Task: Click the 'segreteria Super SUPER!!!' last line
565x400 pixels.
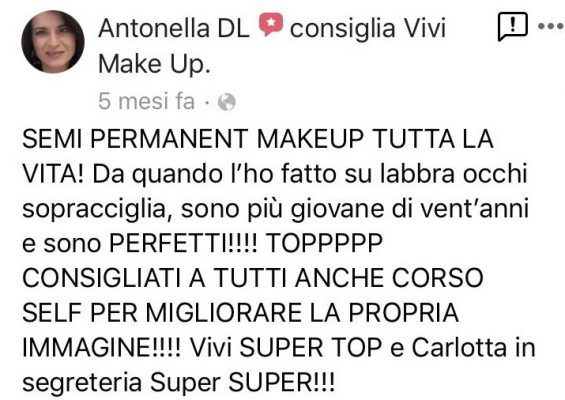Action: pos(179,383)
